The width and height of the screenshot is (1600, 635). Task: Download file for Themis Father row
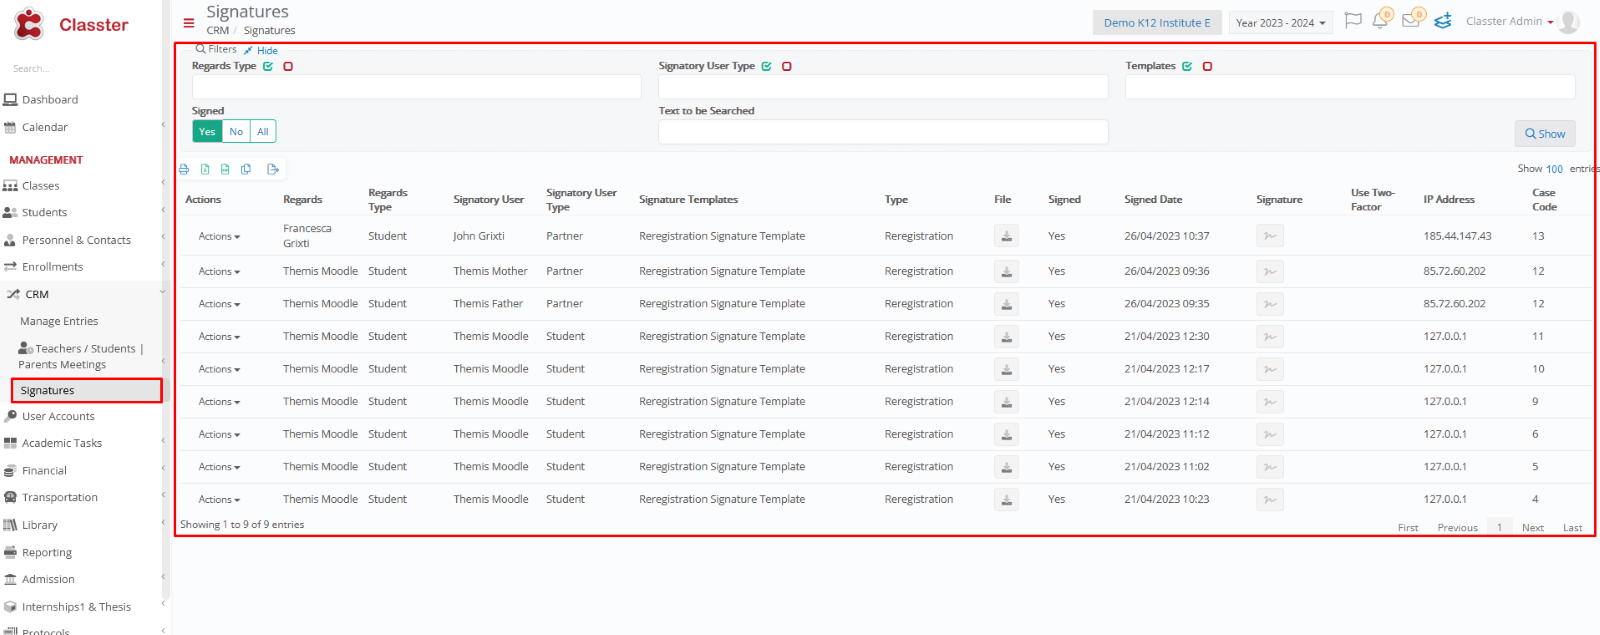tap(1007, 304)
